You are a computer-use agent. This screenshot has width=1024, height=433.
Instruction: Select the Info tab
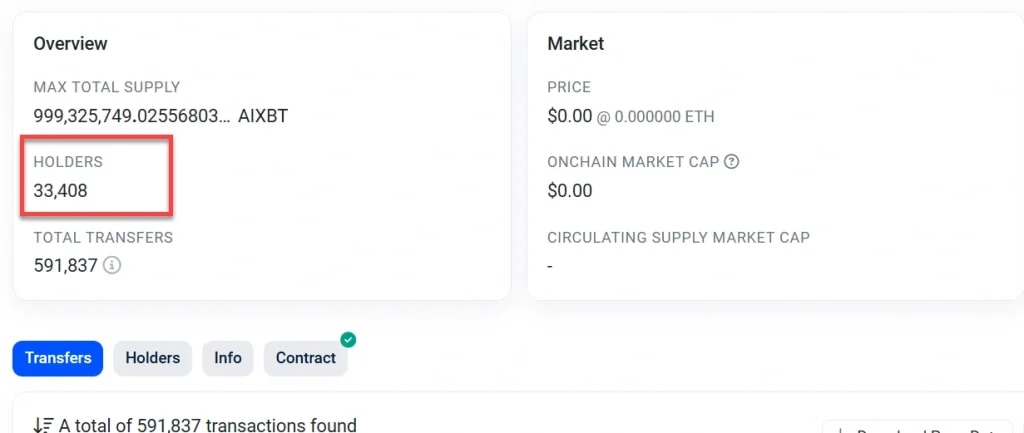pyautogui.click(x=228, y=358)
